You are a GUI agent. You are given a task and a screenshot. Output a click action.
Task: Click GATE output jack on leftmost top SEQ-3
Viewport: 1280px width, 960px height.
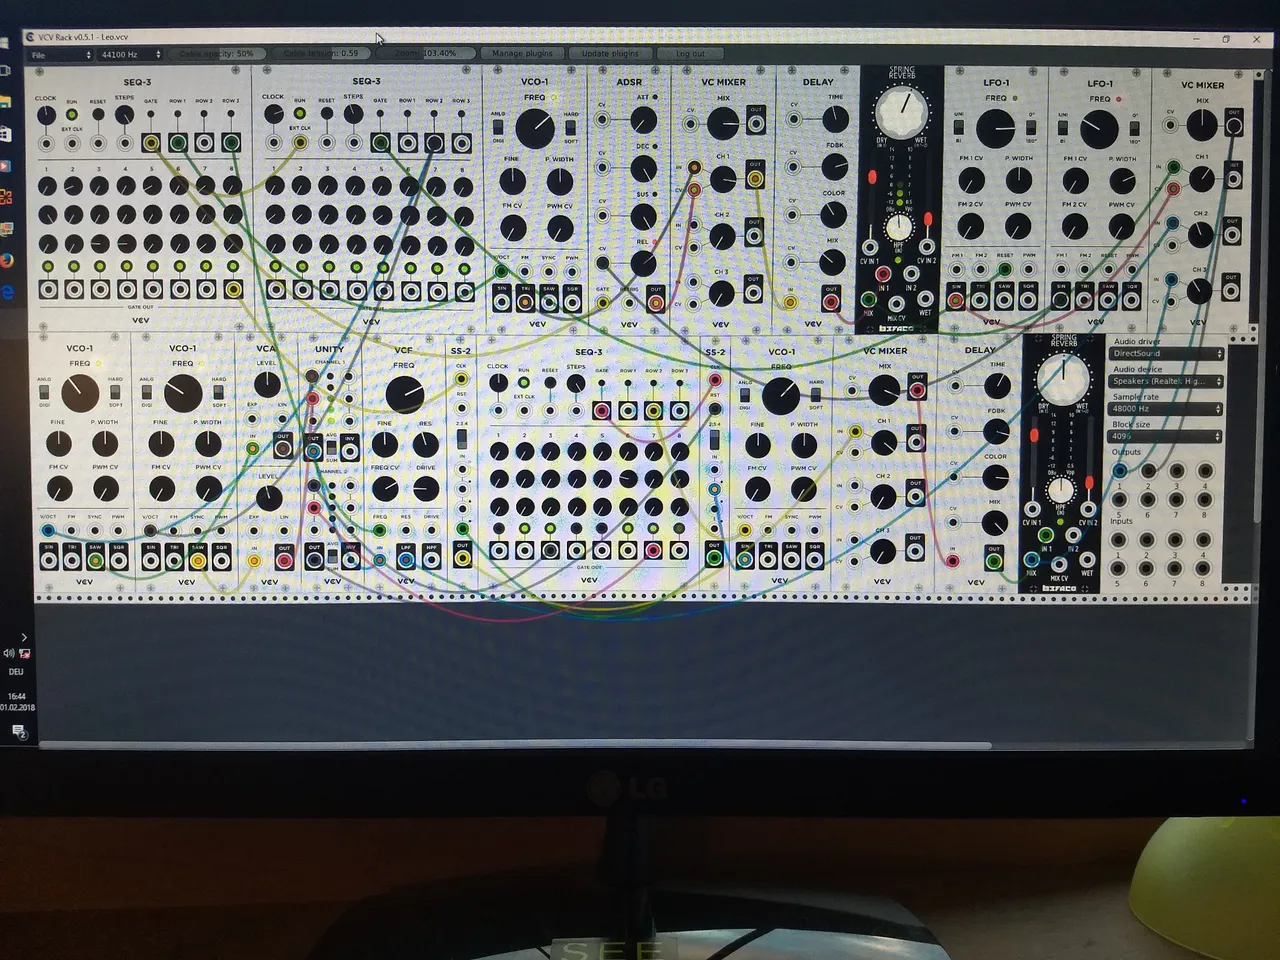pos(150,143)
